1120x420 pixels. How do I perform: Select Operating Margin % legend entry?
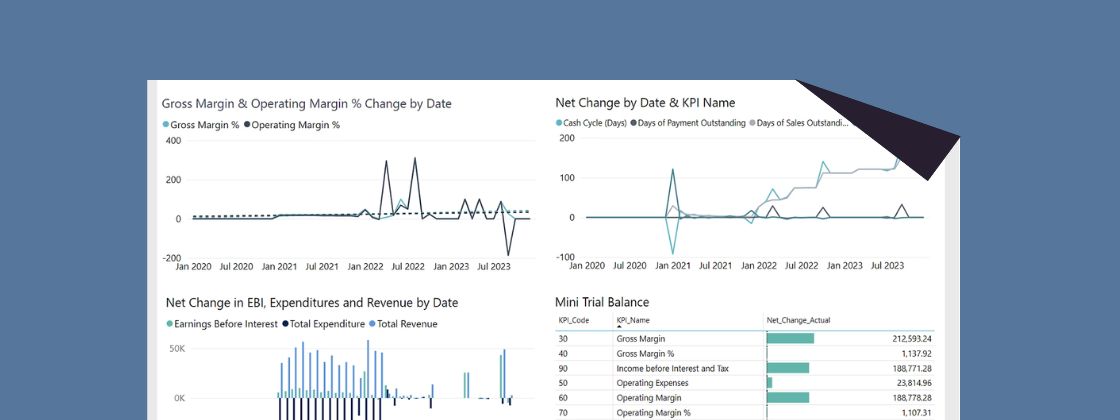[x=292, y=124]
